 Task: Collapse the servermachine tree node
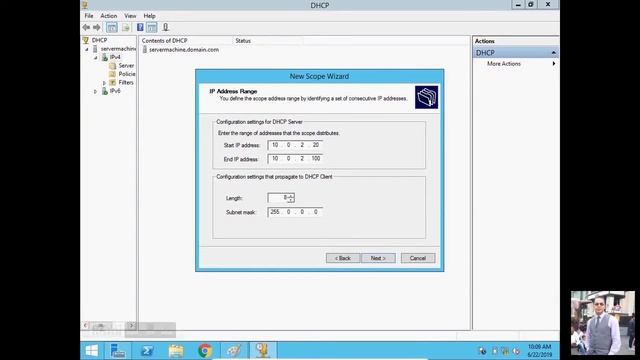(x=87, y=49)
